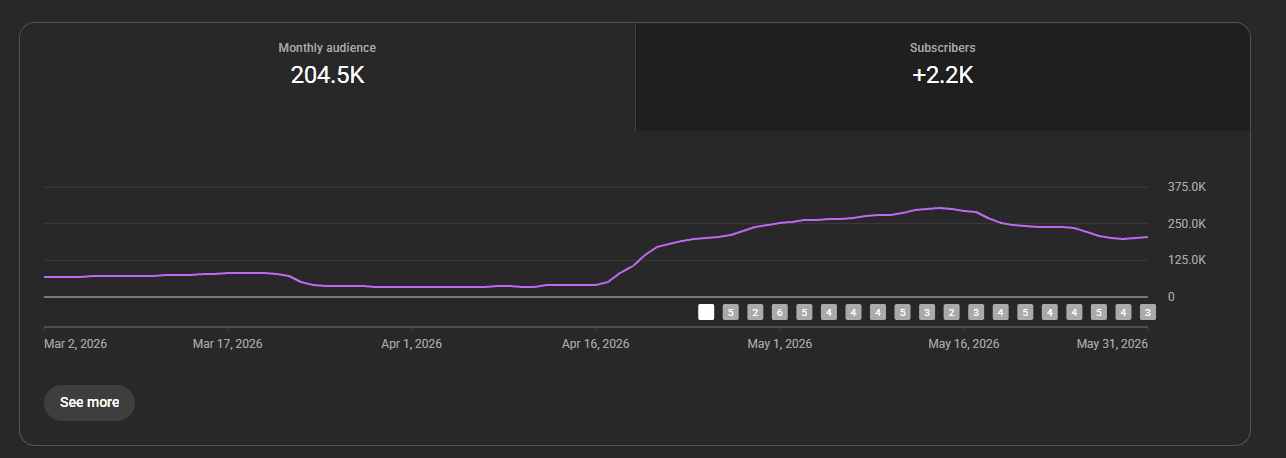Click the May 31, 2026 date label
The image size is (1286, 458).
click(1111, 344)
